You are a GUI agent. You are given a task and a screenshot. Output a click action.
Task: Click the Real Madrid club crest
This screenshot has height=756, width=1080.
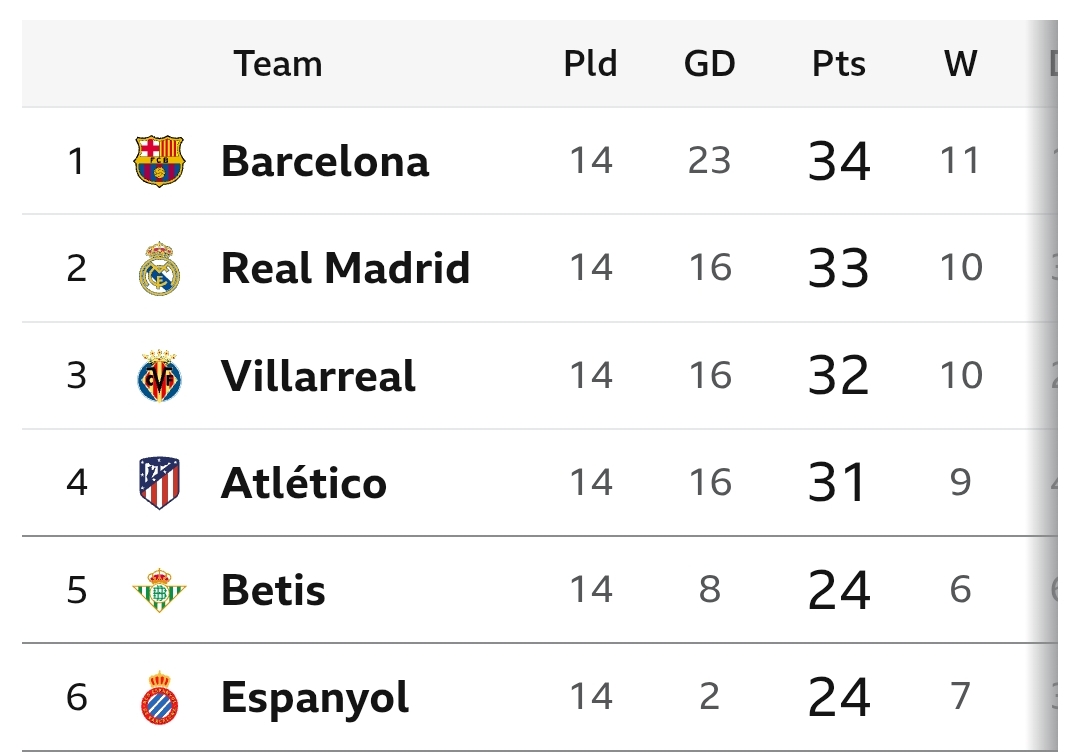click(160, 268)
